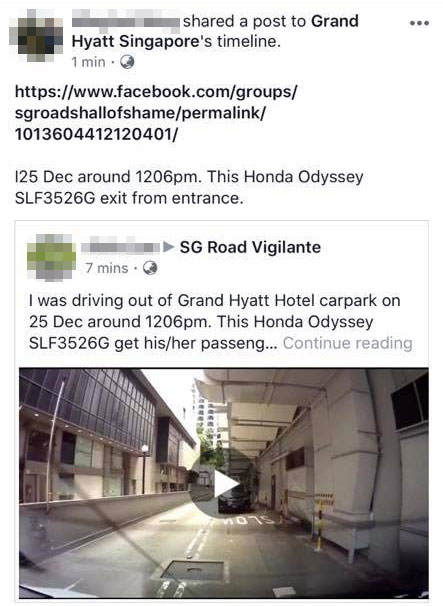Click the Honda Odyssey SLF3526G exit caption
Screen dimensions: 443x606
click(189, 187)
